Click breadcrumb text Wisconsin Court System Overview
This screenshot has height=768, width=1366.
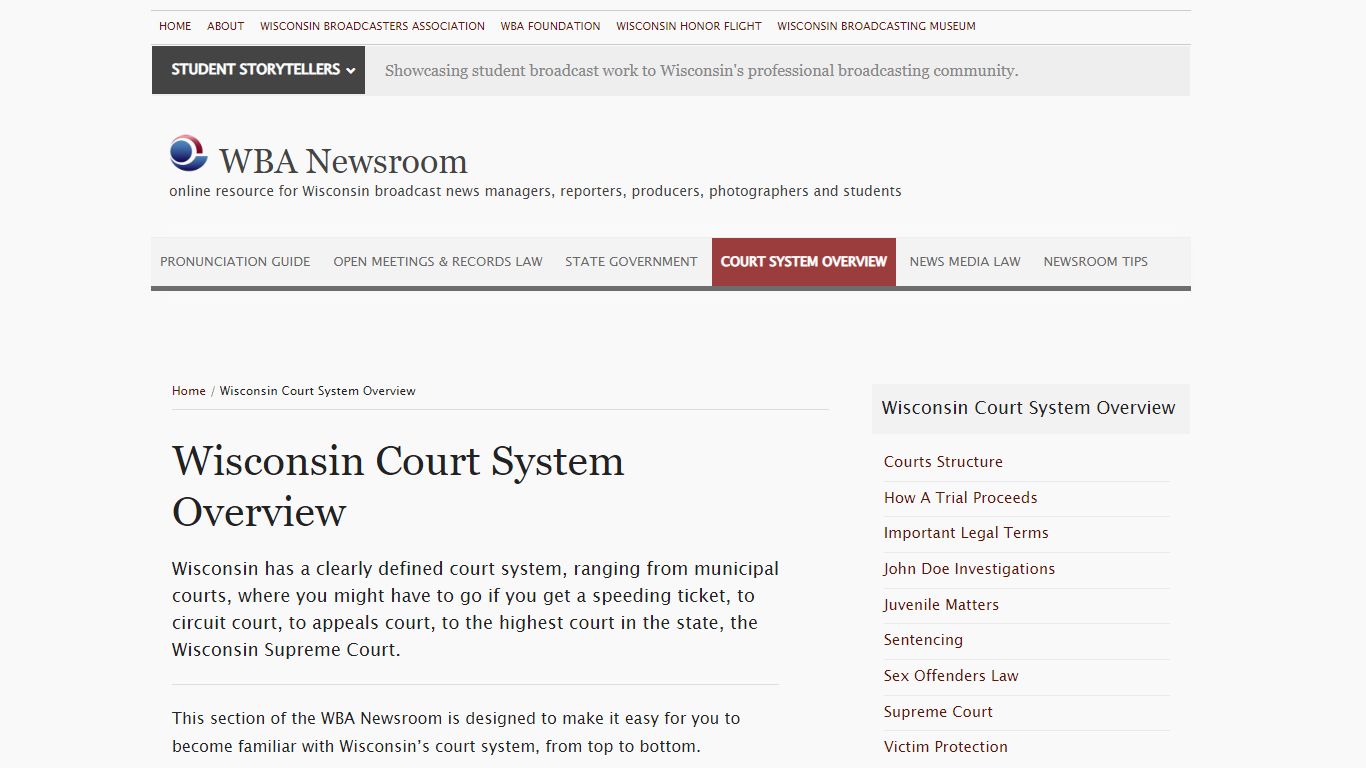click(318, 391)
